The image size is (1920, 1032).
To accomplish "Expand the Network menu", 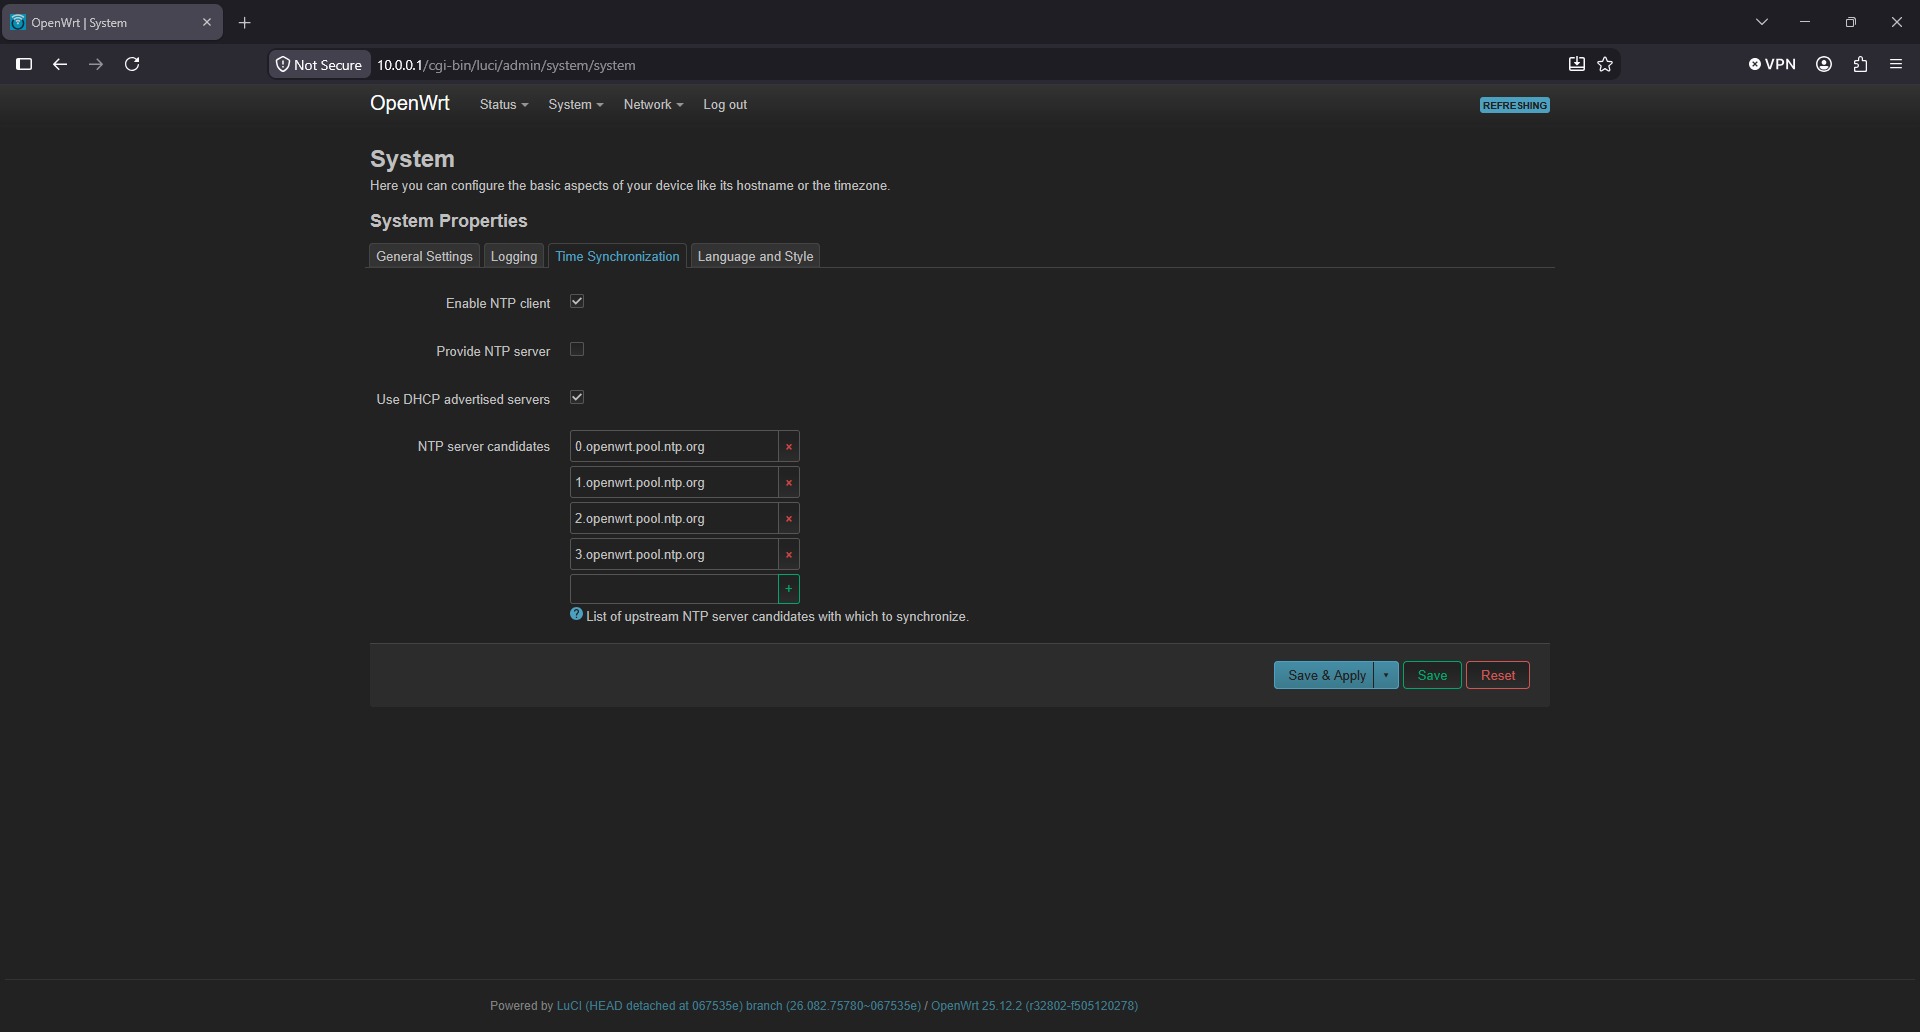I will click(x=653, y=105).
